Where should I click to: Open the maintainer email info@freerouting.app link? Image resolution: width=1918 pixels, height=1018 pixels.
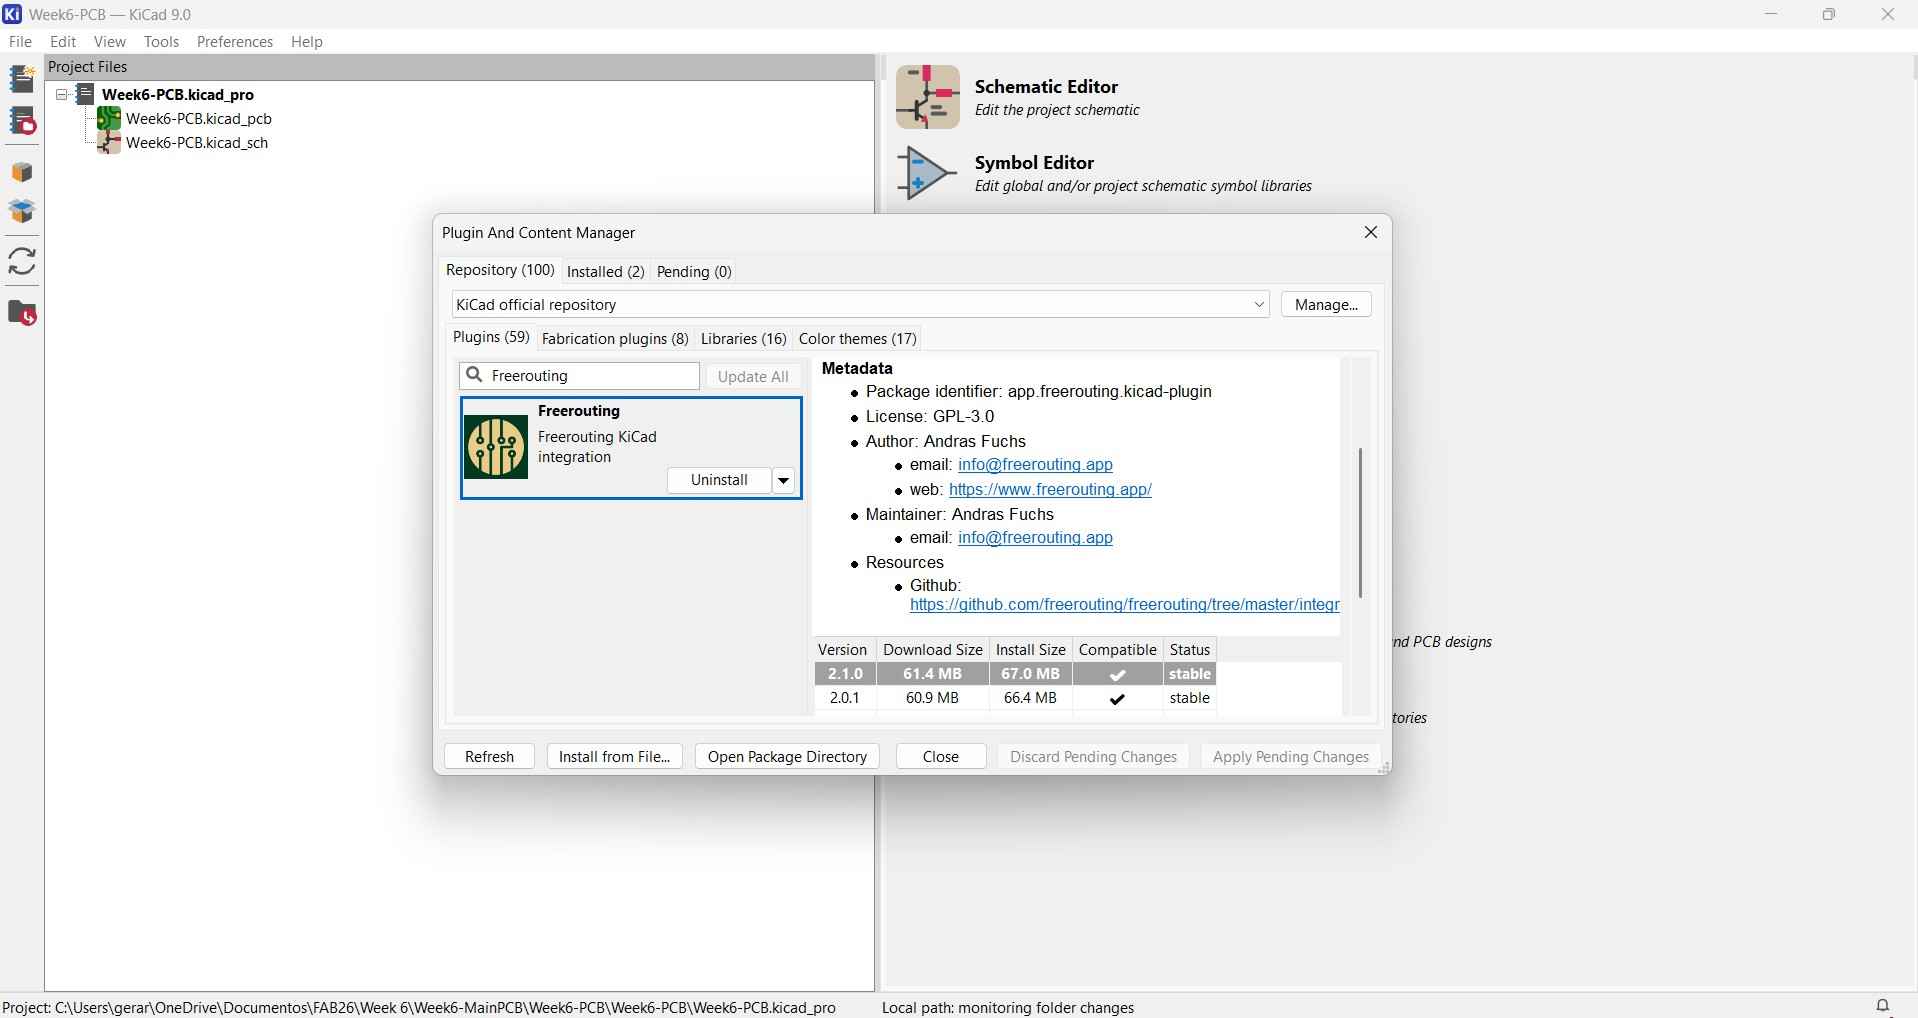(1035, 538)
